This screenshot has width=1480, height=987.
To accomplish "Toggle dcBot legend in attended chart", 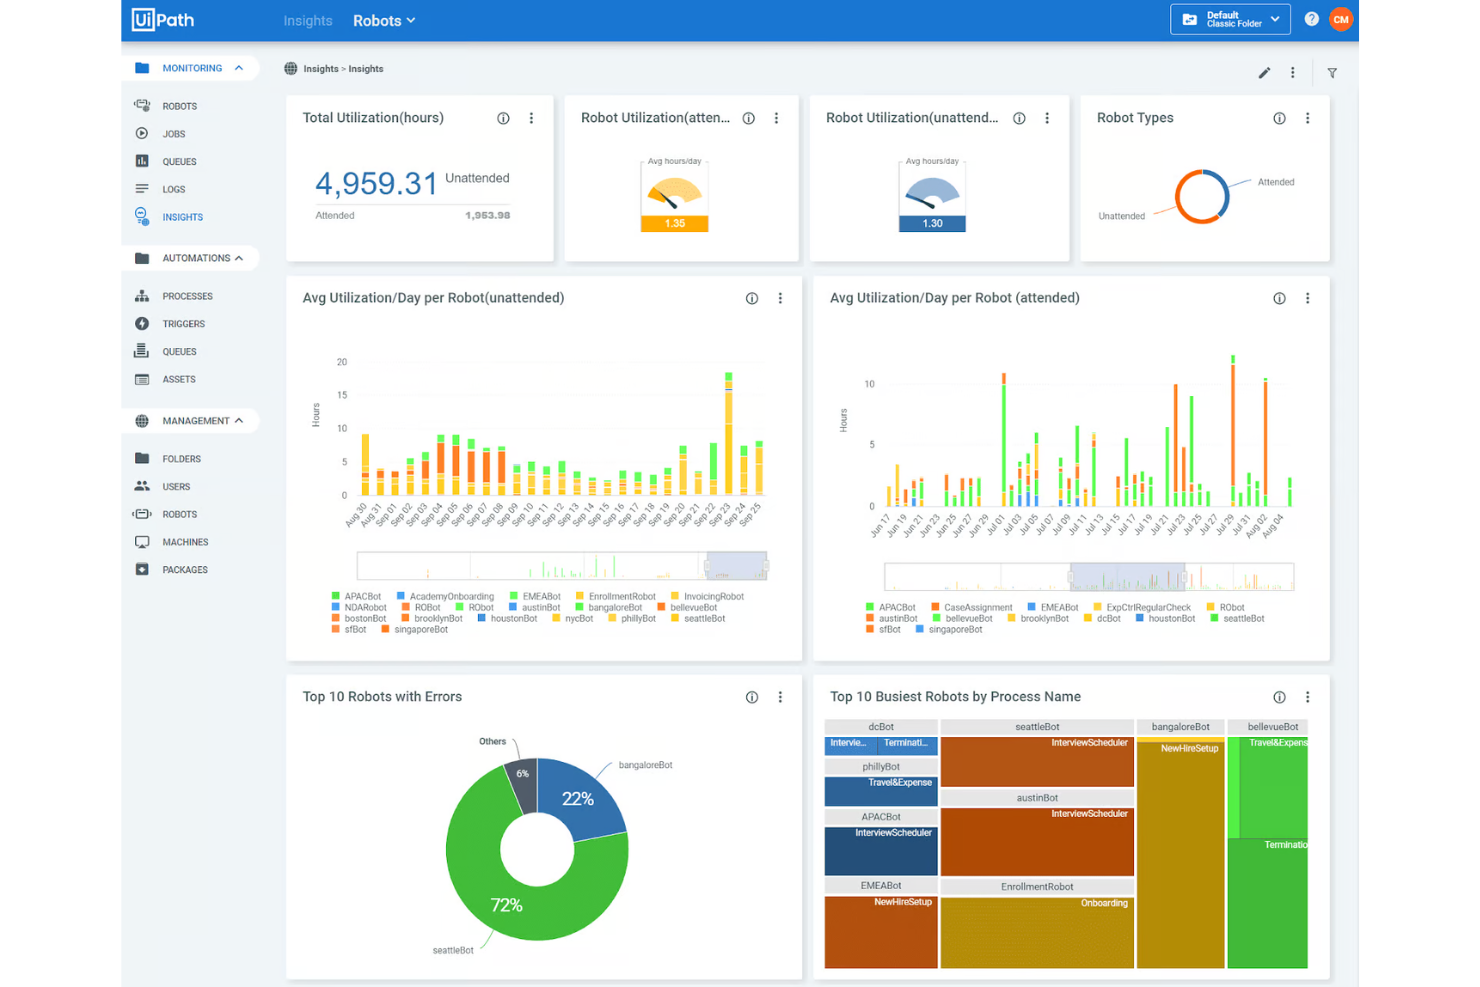I will pyautogui.click(x=1102, y=619).
